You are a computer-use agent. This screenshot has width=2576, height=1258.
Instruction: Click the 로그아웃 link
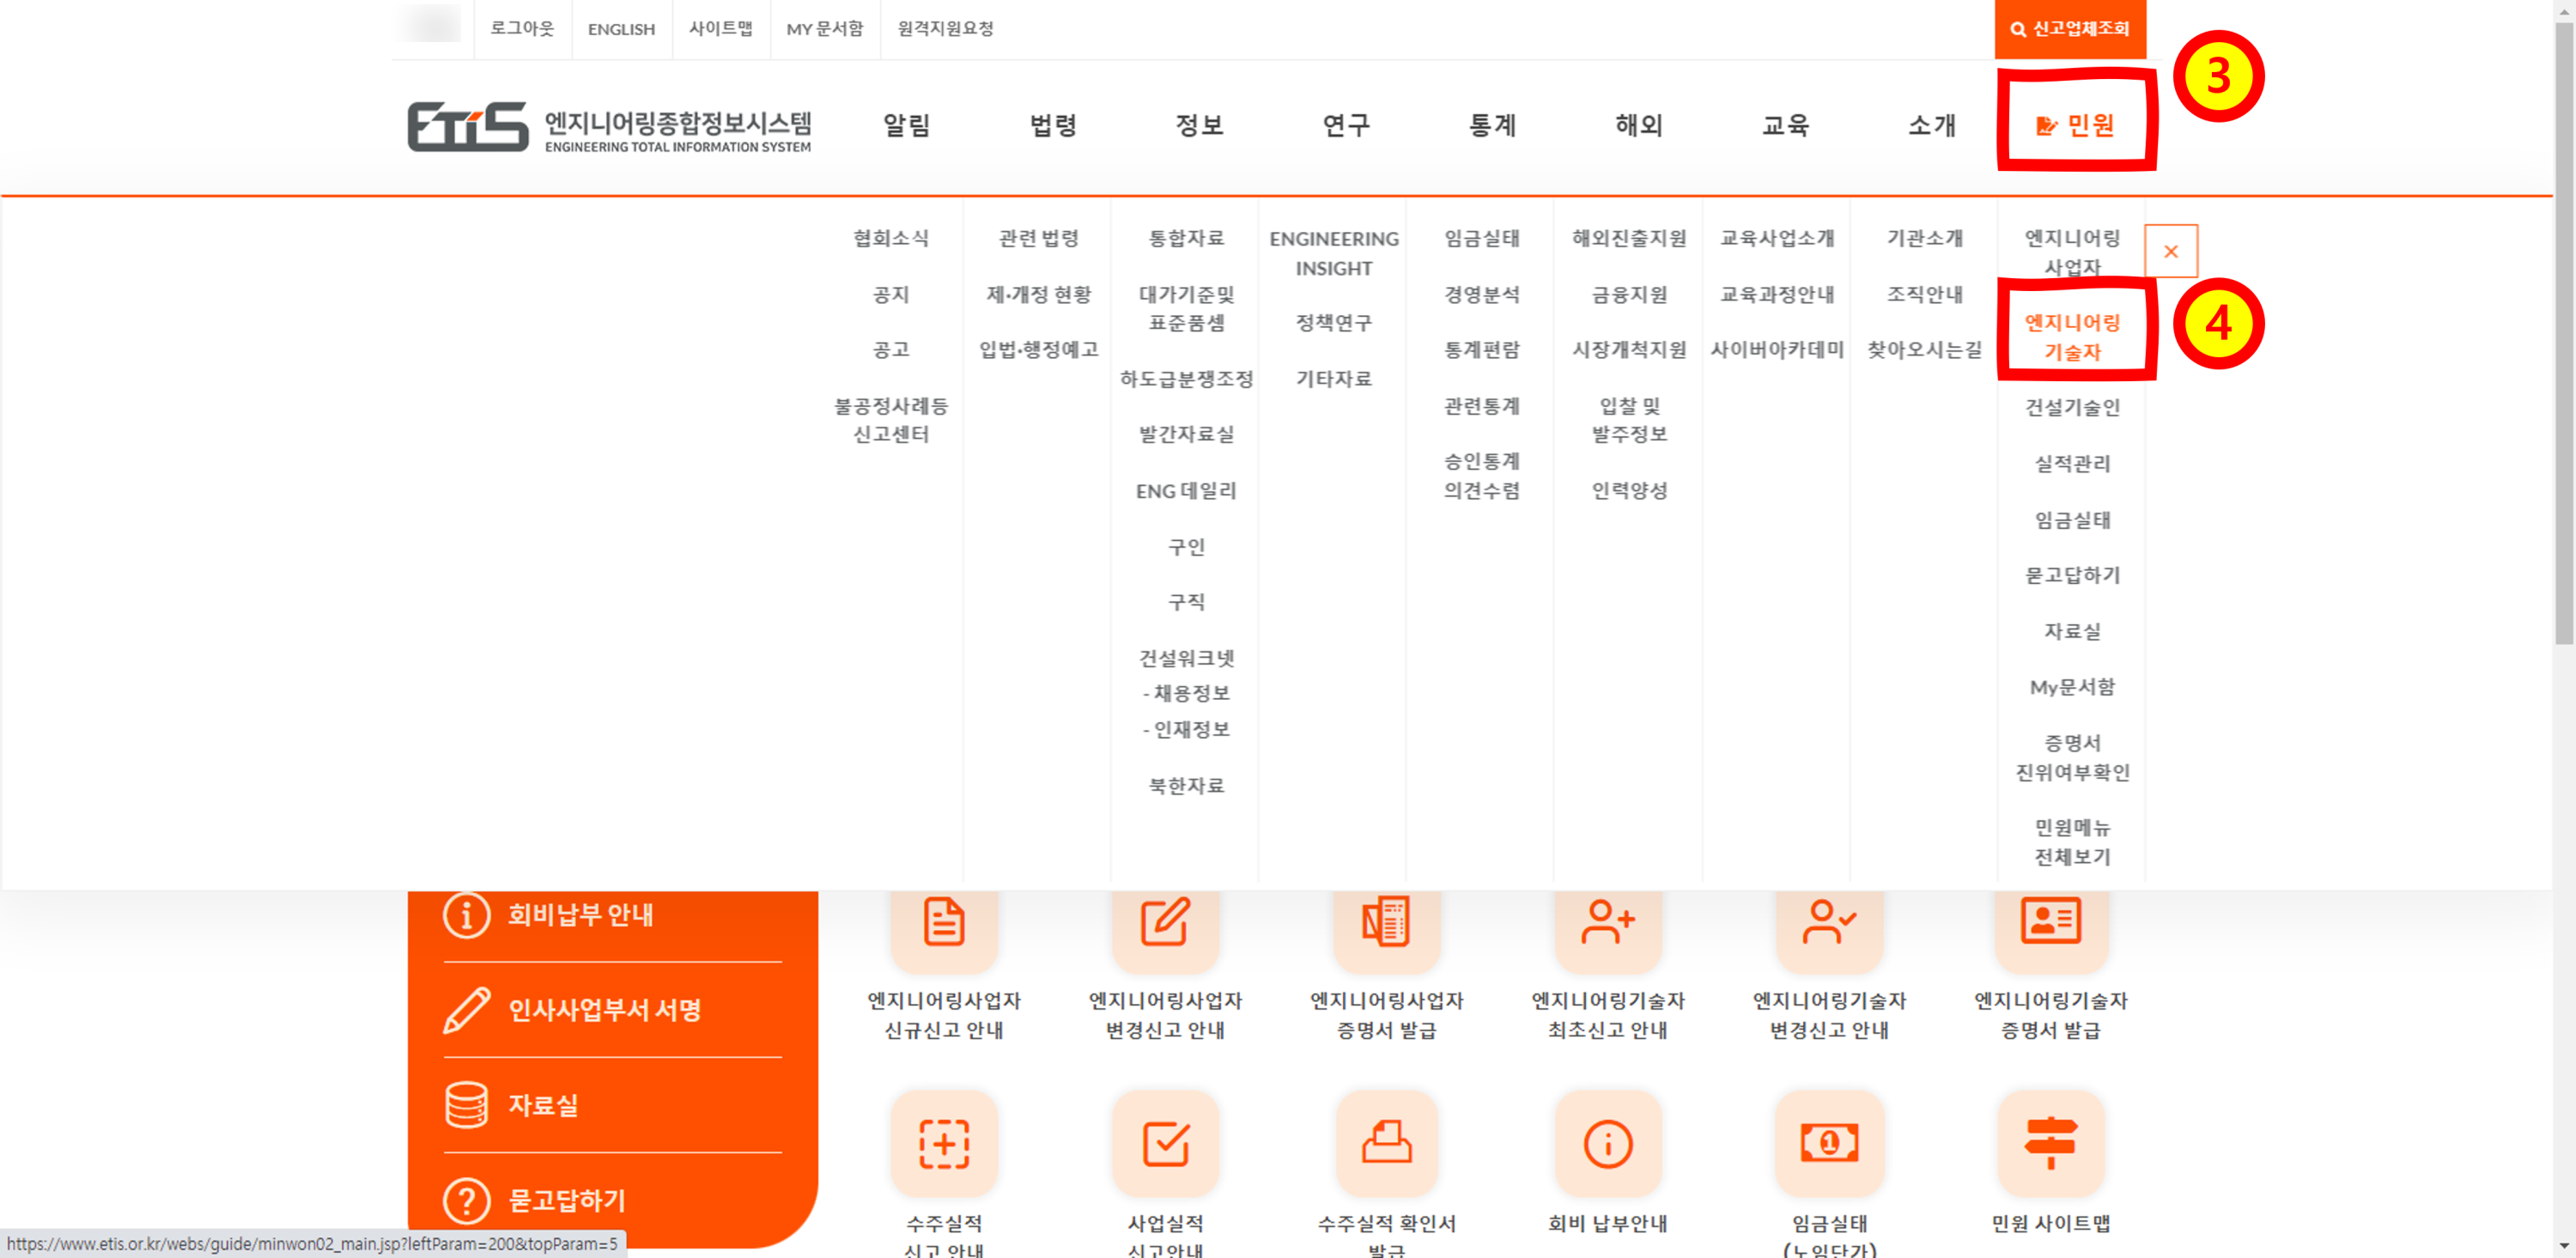point(521,29)
